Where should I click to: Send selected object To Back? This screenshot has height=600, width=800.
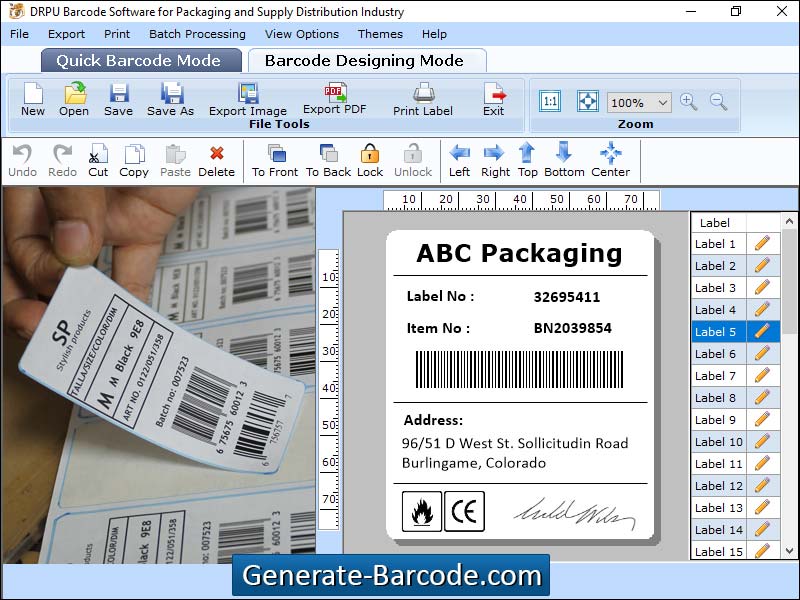coord(327,158)
